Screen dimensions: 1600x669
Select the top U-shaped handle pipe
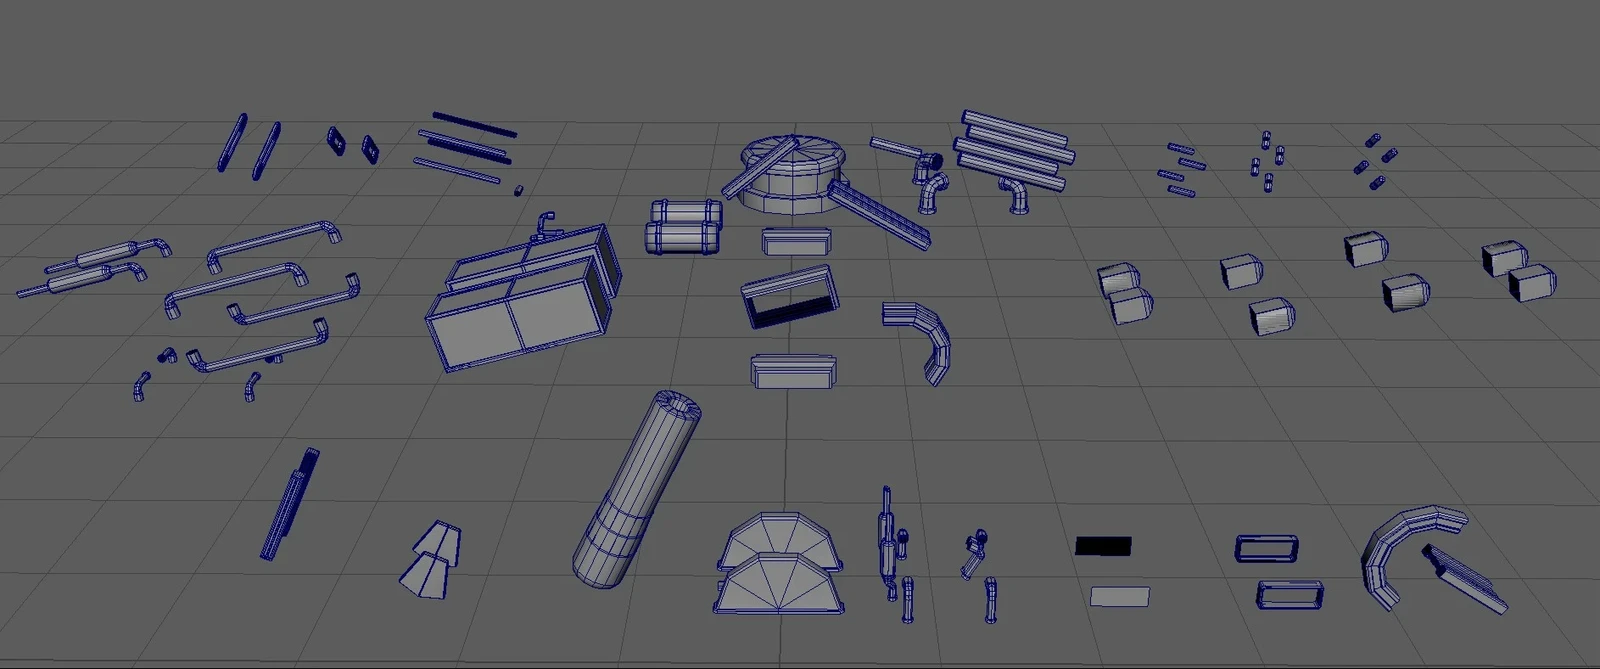[x=274, y=246]
